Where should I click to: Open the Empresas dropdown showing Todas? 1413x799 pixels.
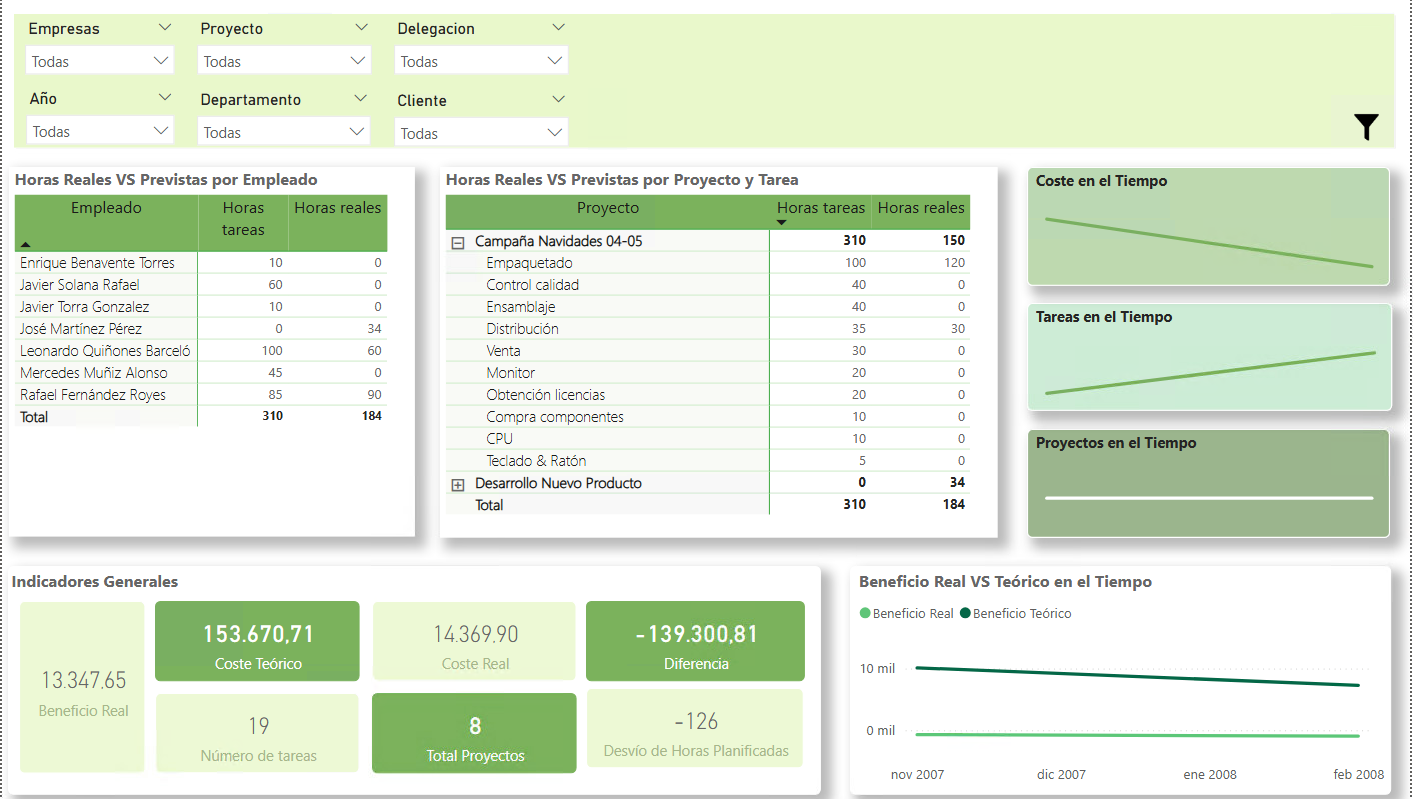click(100, 61)
